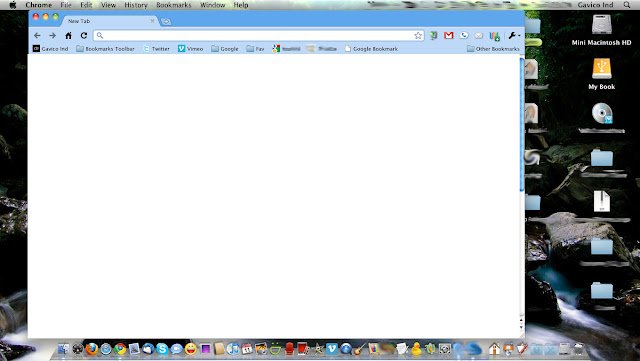Bookmark this page with the star icon
640x361 pixels.
(x=418, y=36)
